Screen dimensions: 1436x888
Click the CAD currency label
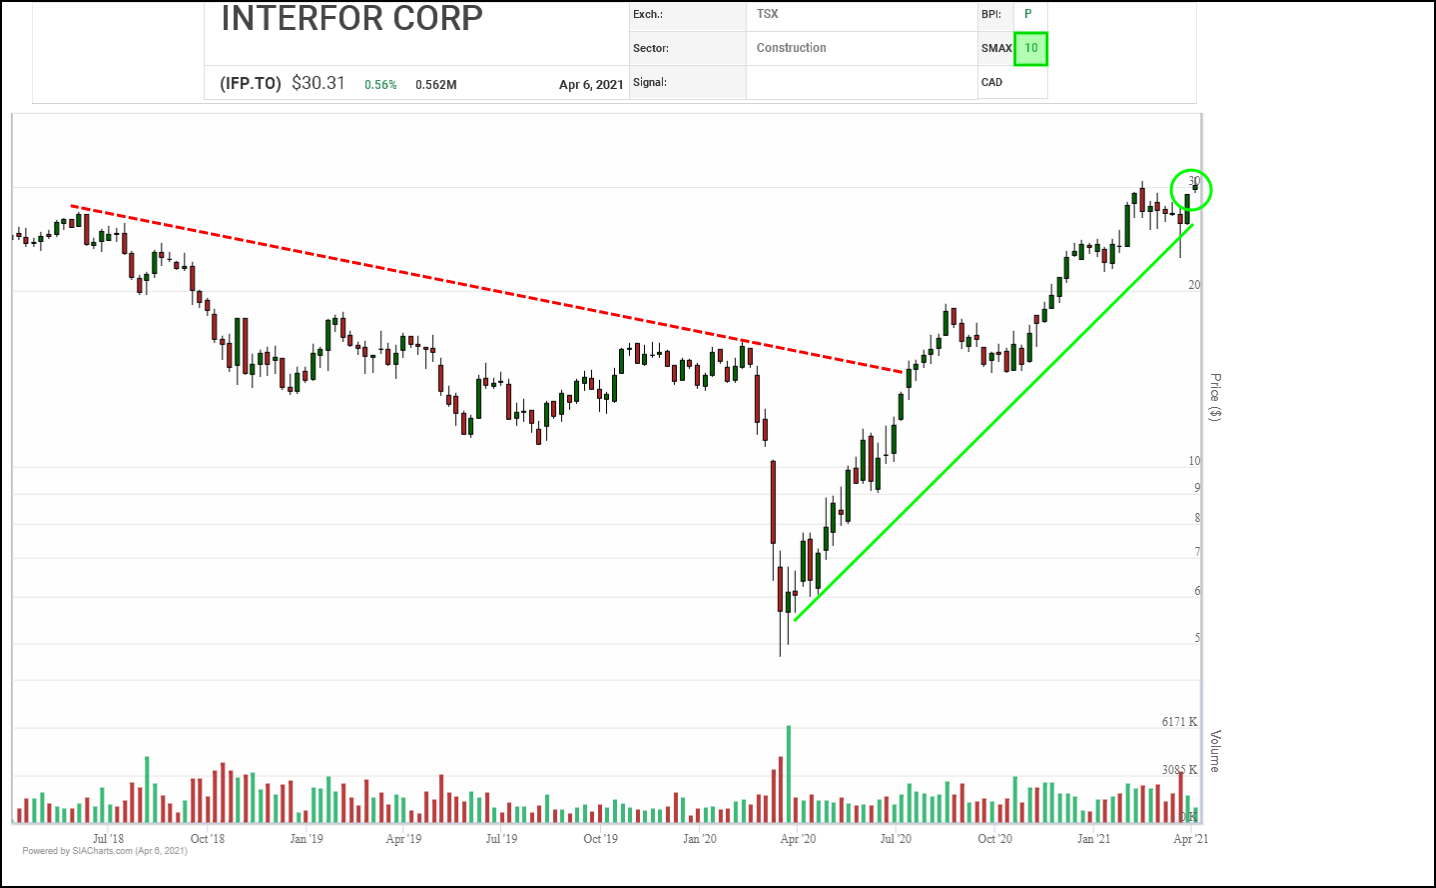(992, 82)
